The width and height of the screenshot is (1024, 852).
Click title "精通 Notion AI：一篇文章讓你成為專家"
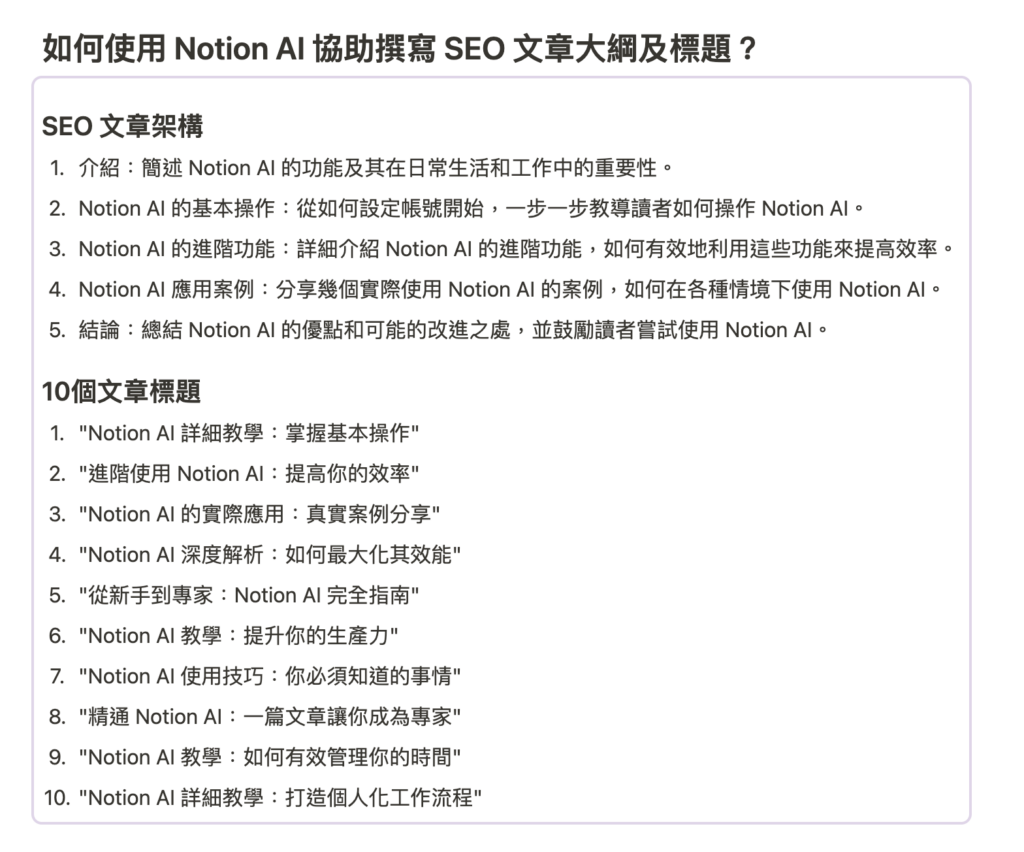(270, 716)
